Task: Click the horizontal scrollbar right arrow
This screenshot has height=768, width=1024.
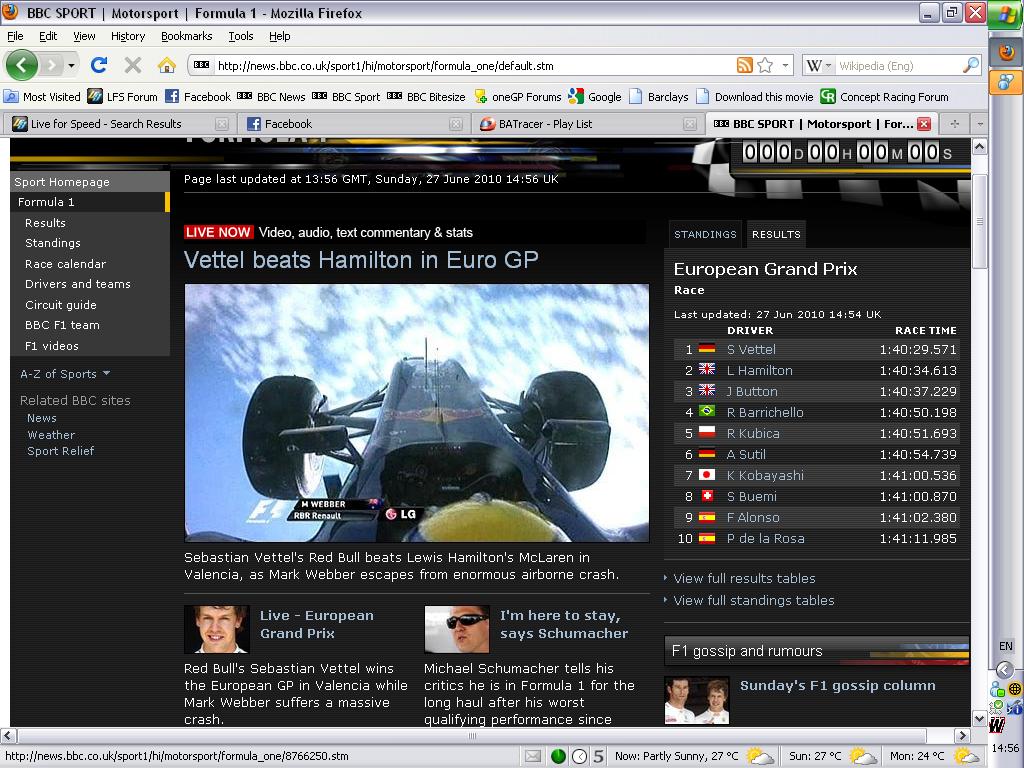Action: 962,735
